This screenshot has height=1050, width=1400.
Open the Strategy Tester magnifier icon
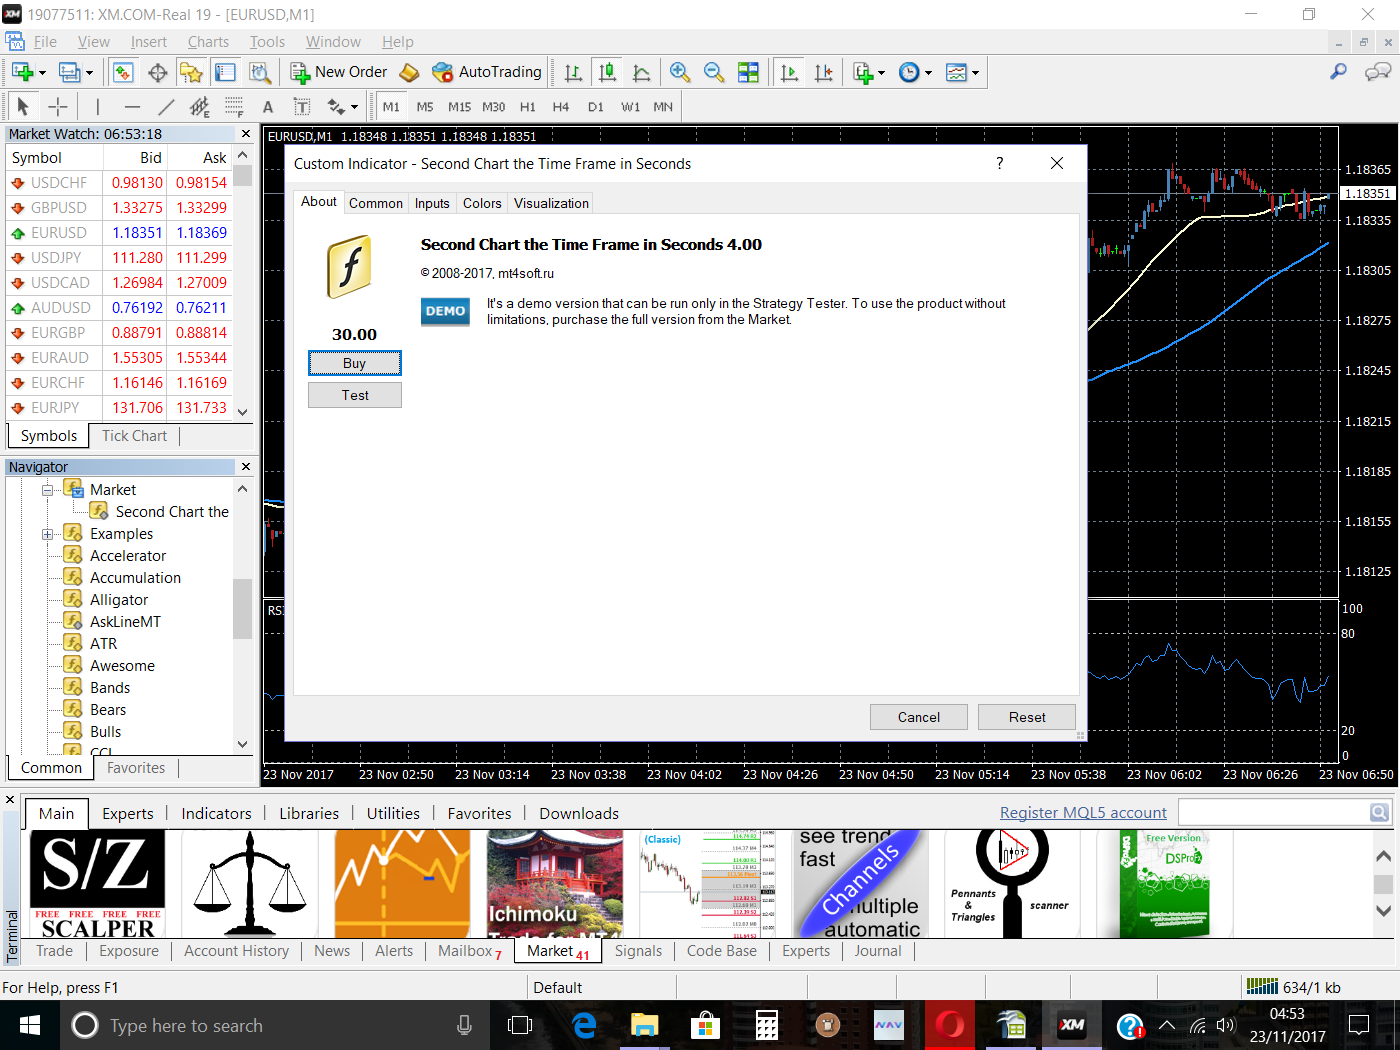point(259,72)
